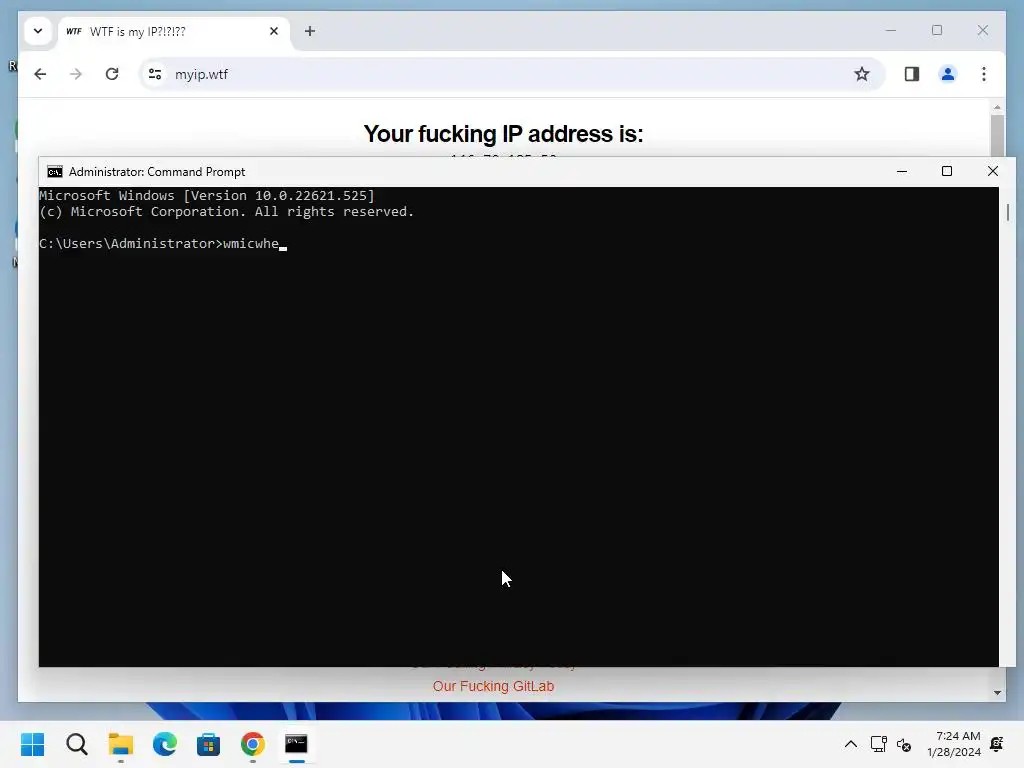Select the WTF is my IP tab

tap(173, 31)
